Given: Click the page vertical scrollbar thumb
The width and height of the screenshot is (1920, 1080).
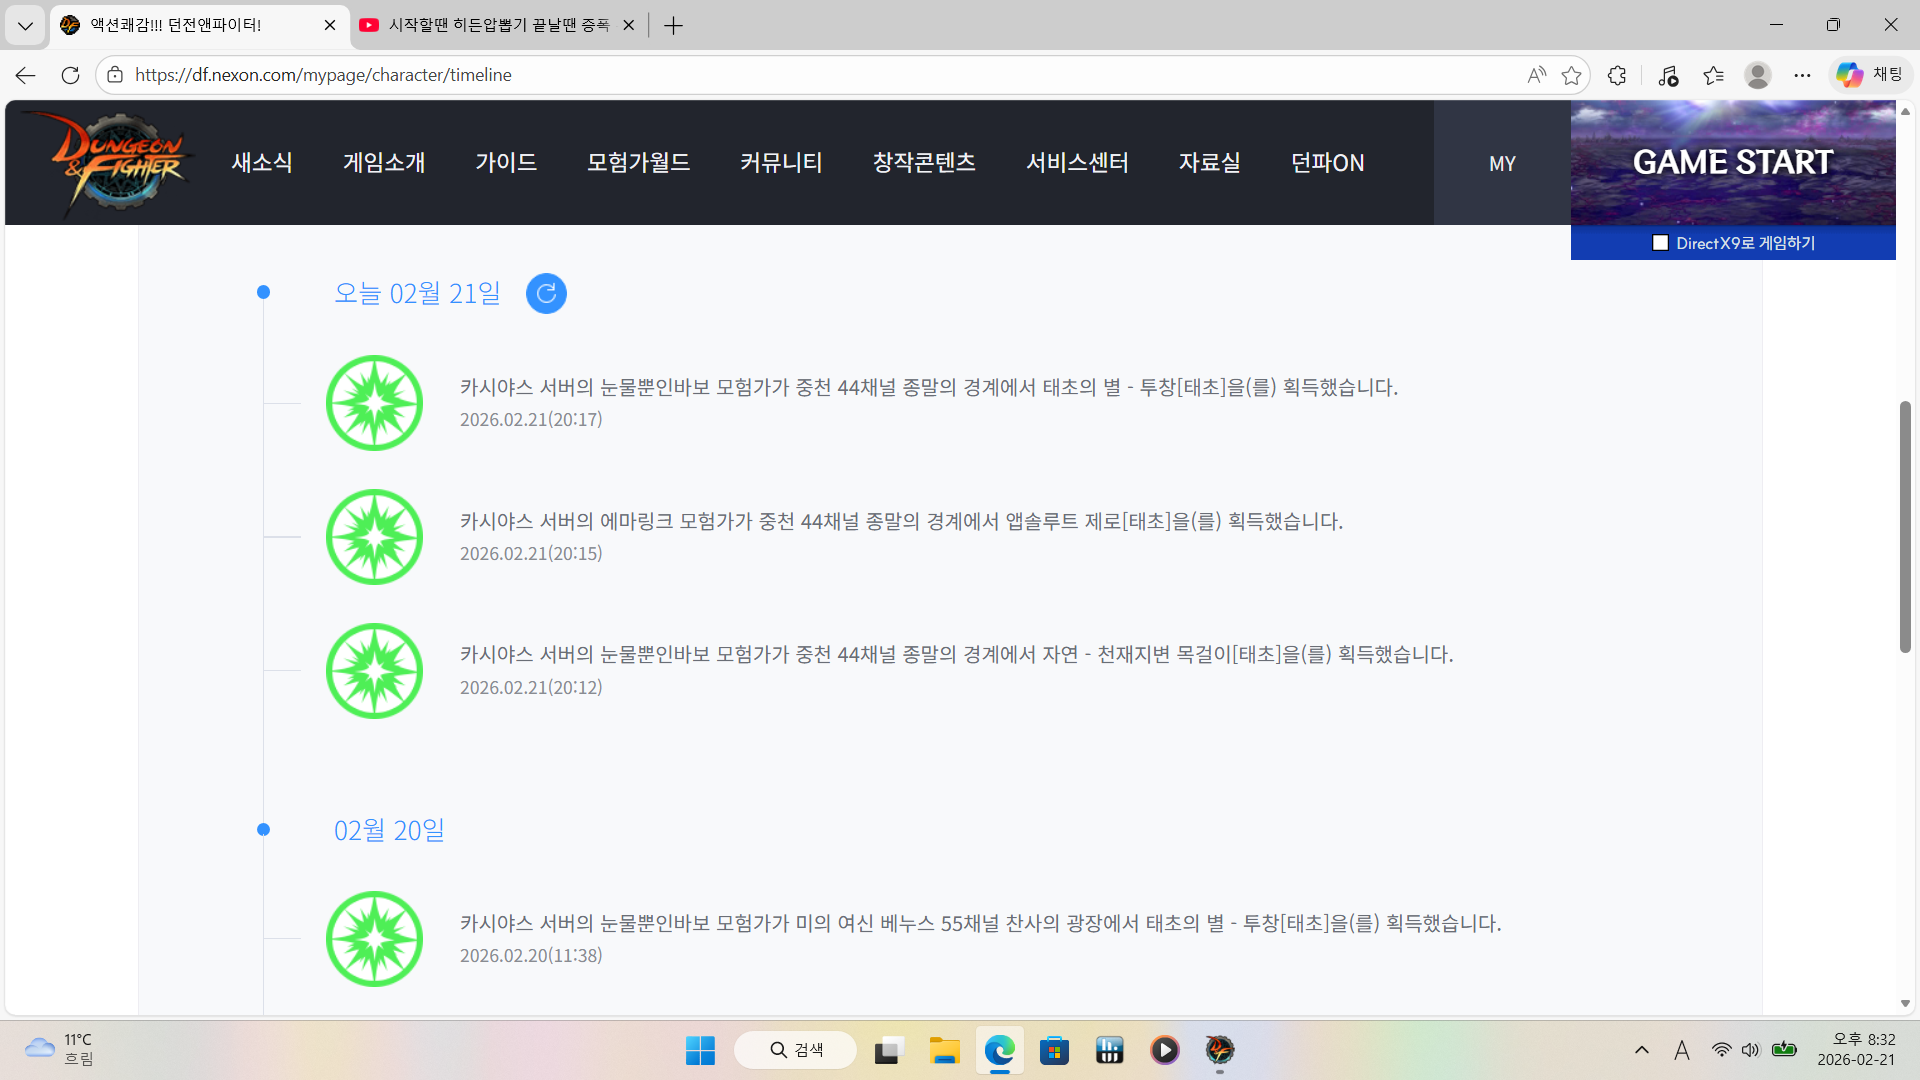Looking at the screenshot, I should pos(1905,527).
